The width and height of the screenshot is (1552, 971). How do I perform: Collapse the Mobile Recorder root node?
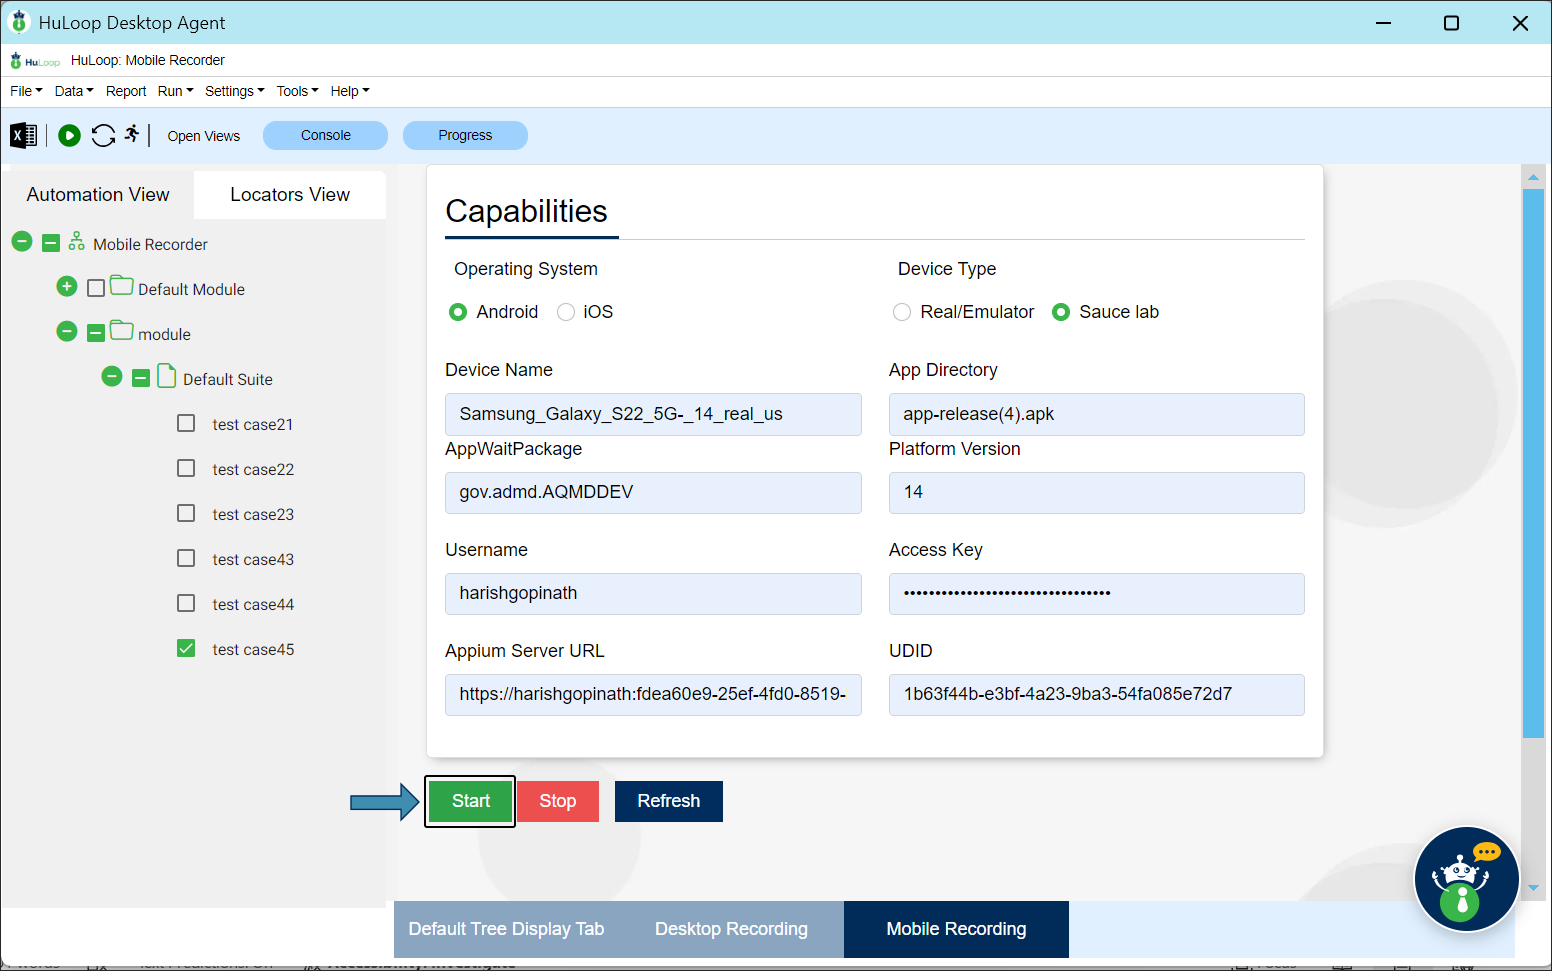[22, 241]
